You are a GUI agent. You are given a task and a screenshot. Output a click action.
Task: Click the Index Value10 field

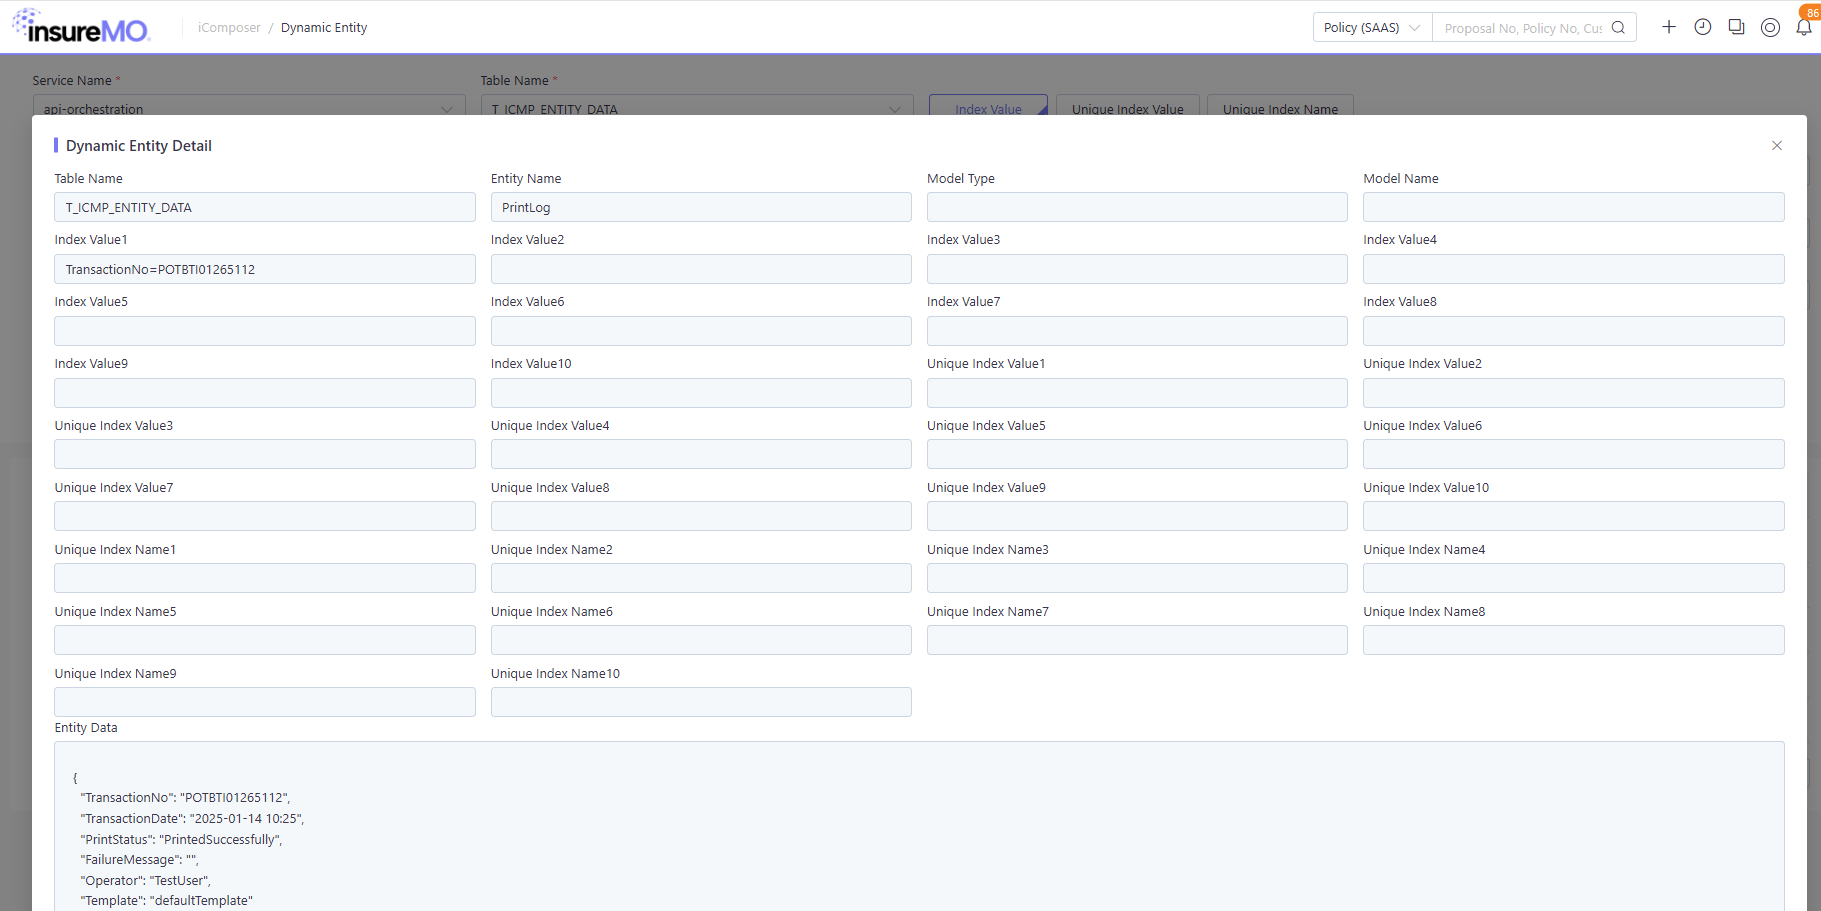click(701, 393)
